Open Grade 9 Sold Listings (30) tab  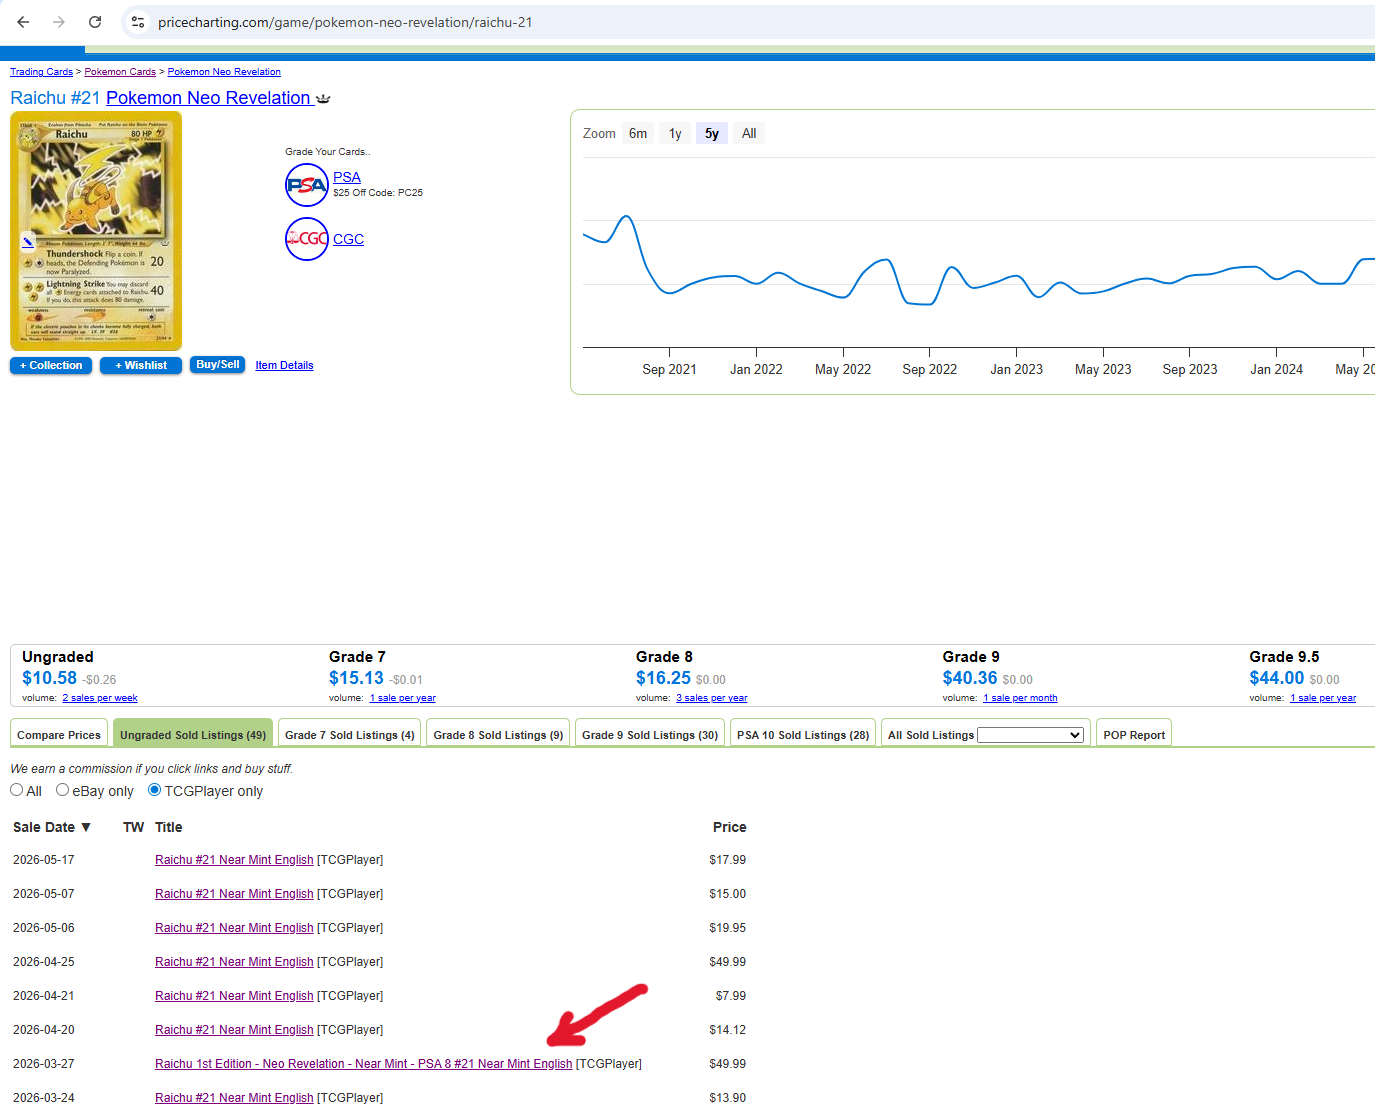(x=650, y=734)
